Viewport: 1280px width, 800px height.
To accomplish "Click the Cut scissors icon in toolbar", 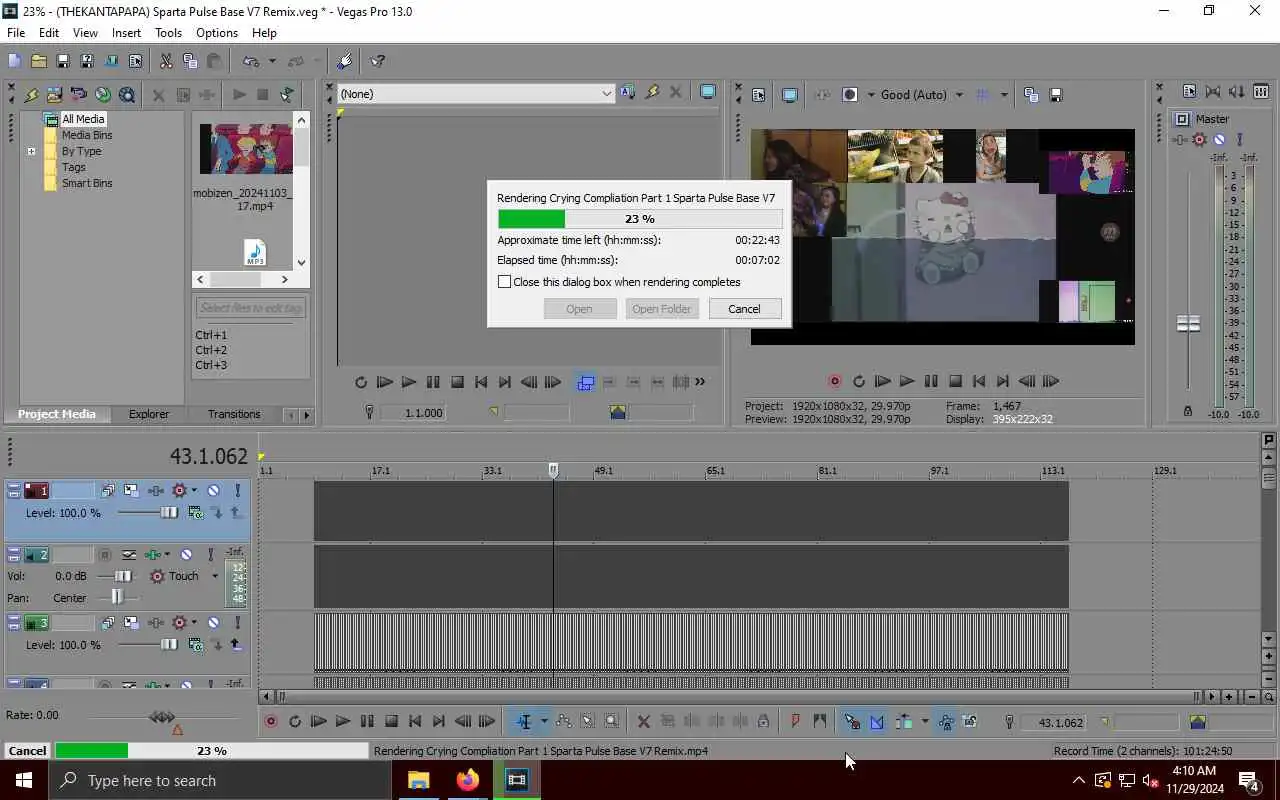I will [x=166, y=61].
